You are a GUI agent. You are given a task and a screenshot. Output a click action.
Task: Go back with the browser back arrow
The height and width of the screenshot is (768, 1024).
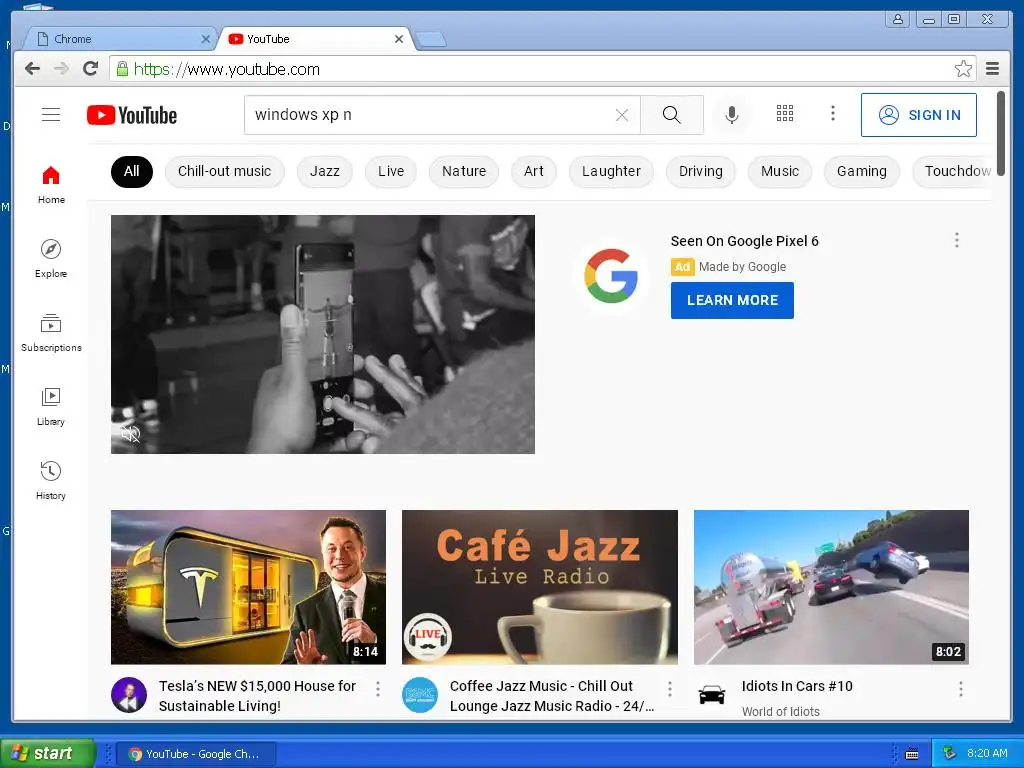click(32, 69)
